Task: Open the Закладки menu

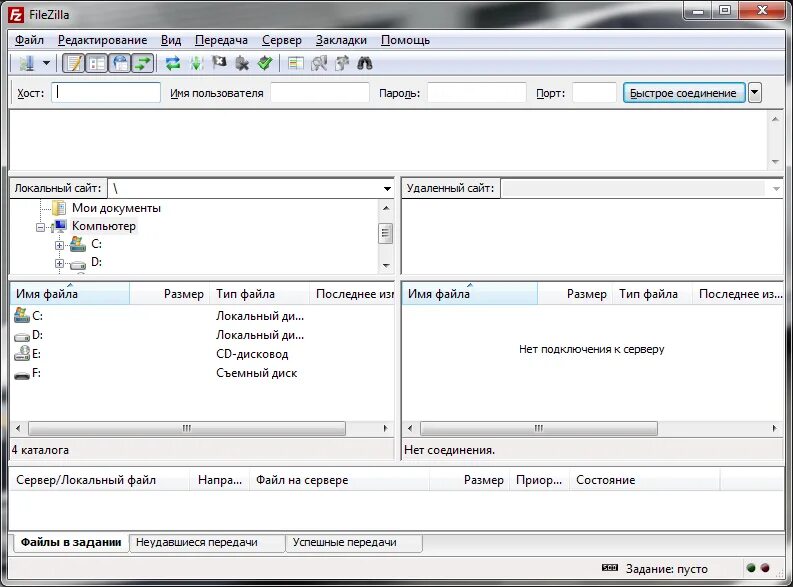Action: [341, 40]
